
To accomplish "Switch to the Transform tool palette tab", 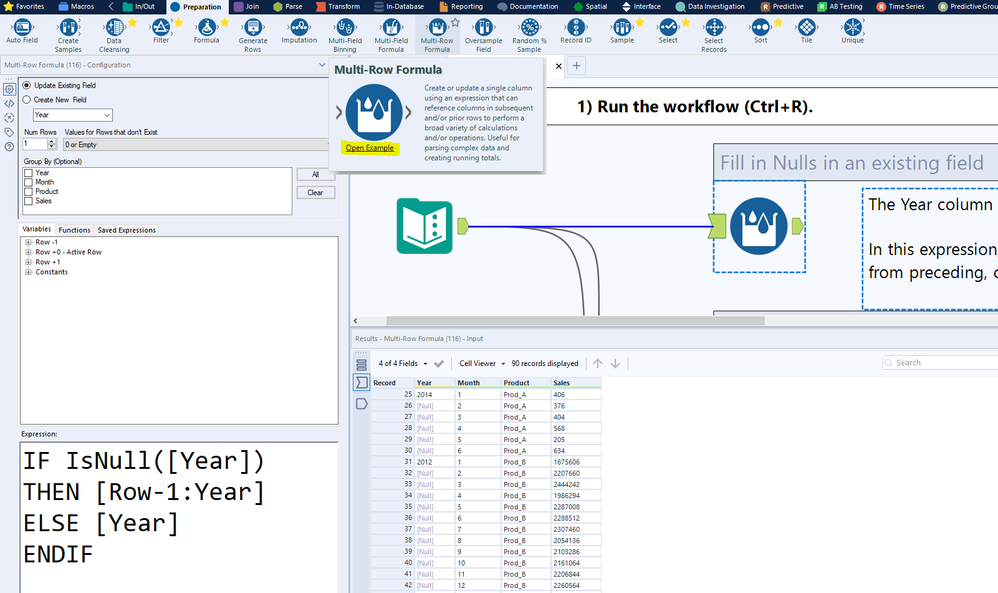I will (338, 6).
